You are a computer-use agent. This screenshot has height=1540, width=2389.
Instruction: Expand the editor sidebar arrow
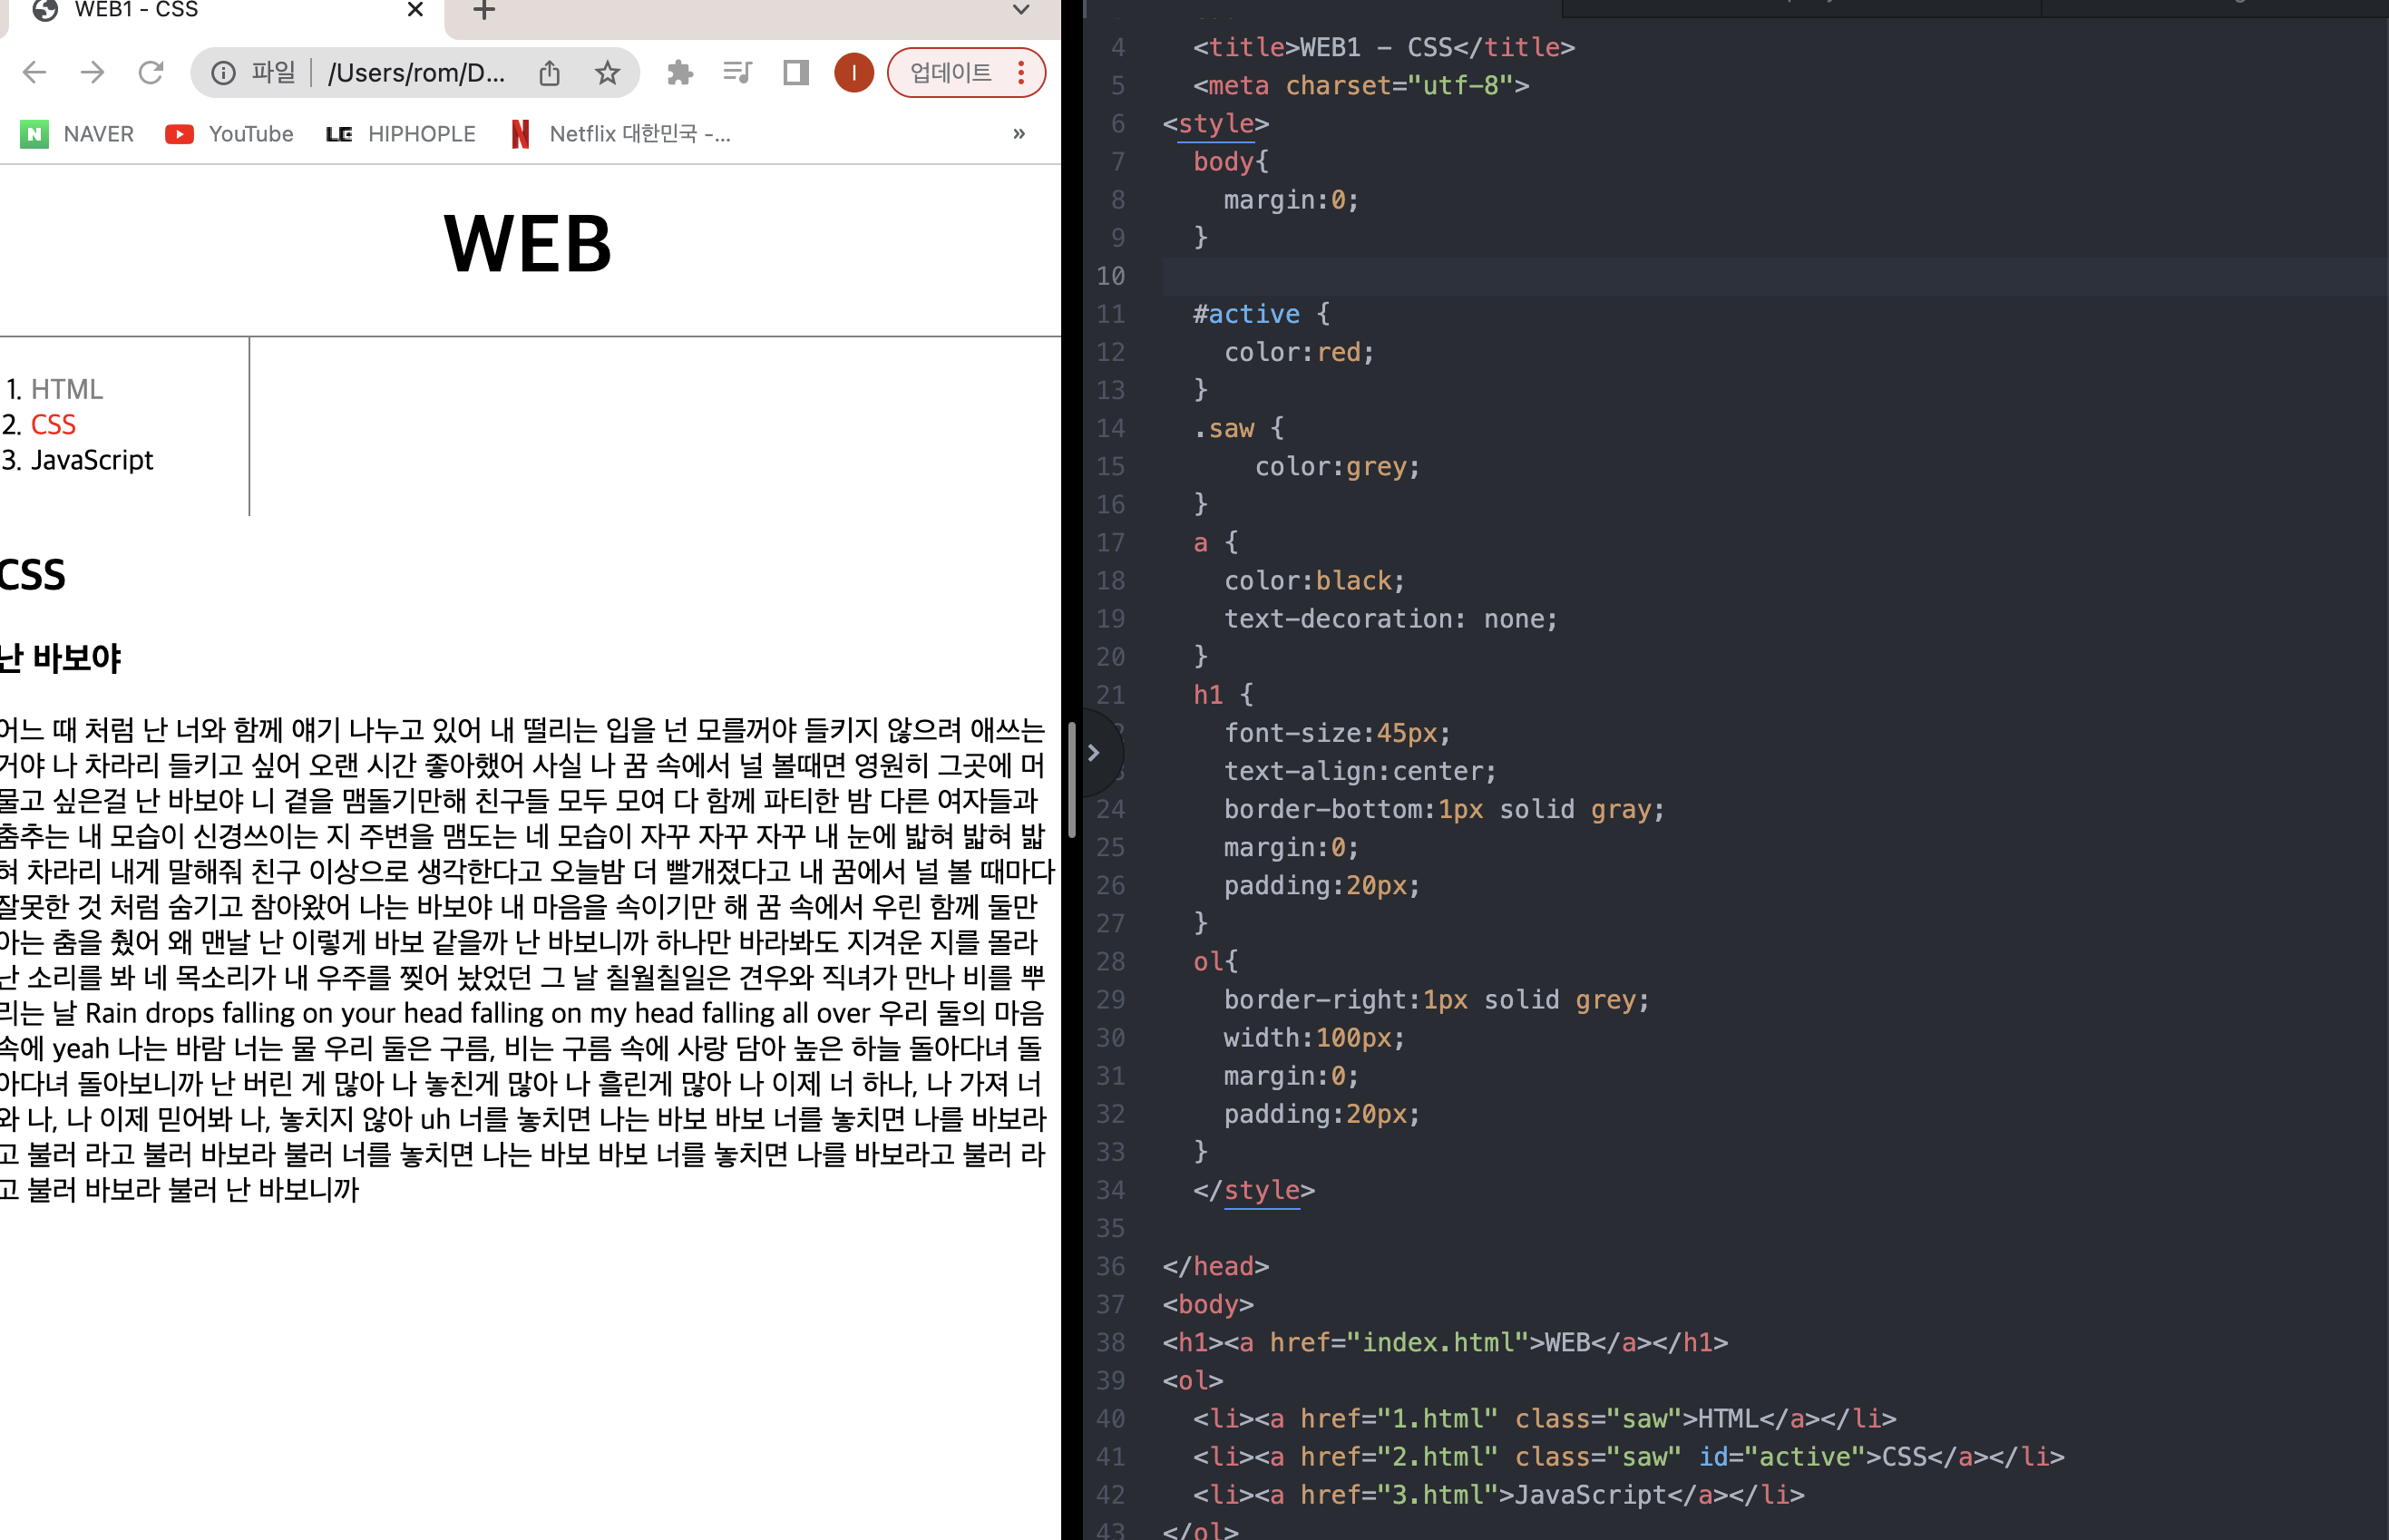(x=1094, y=752)
